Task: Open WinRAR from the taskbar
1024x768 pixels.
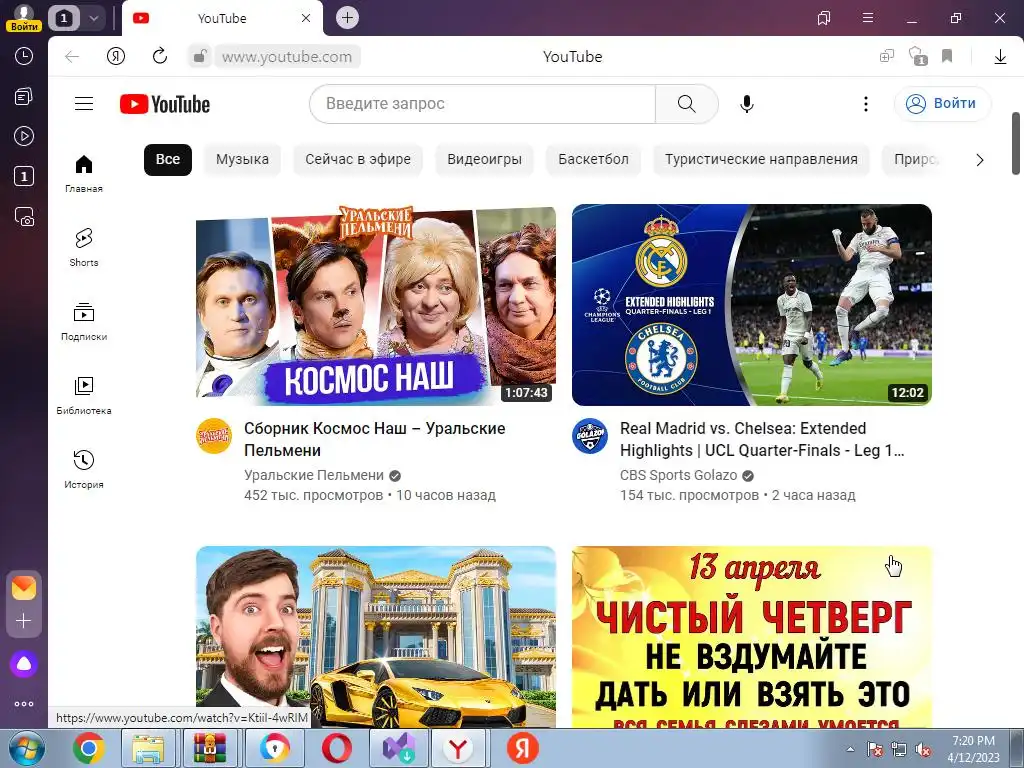Action: 212,748
